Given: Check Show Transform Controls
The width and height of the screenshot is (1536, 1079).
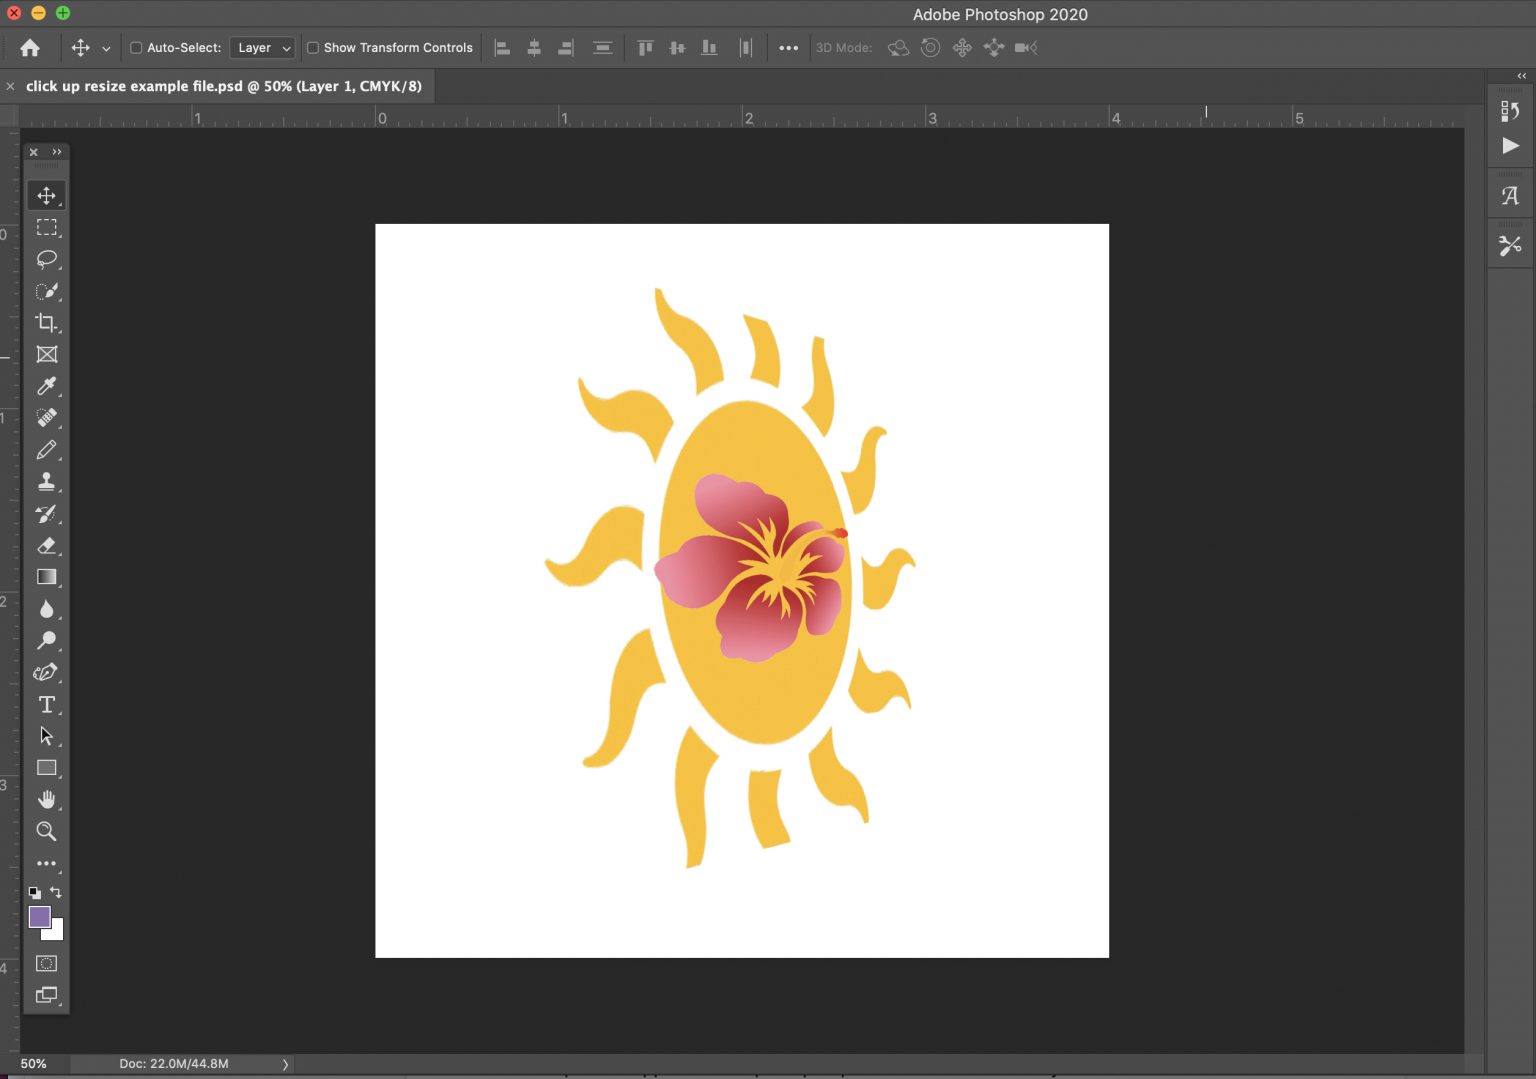Looking at the screenshot, I should tap(313, 47).
